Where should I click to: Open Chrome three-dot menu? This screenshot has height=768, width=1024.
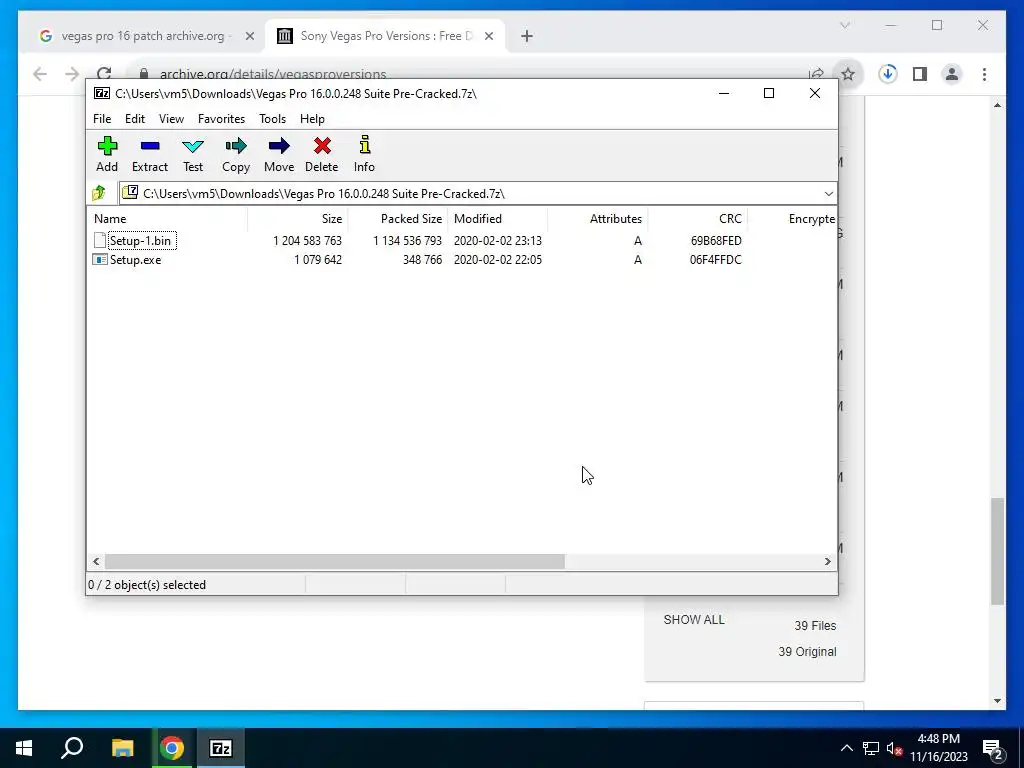tap(984, 74)
